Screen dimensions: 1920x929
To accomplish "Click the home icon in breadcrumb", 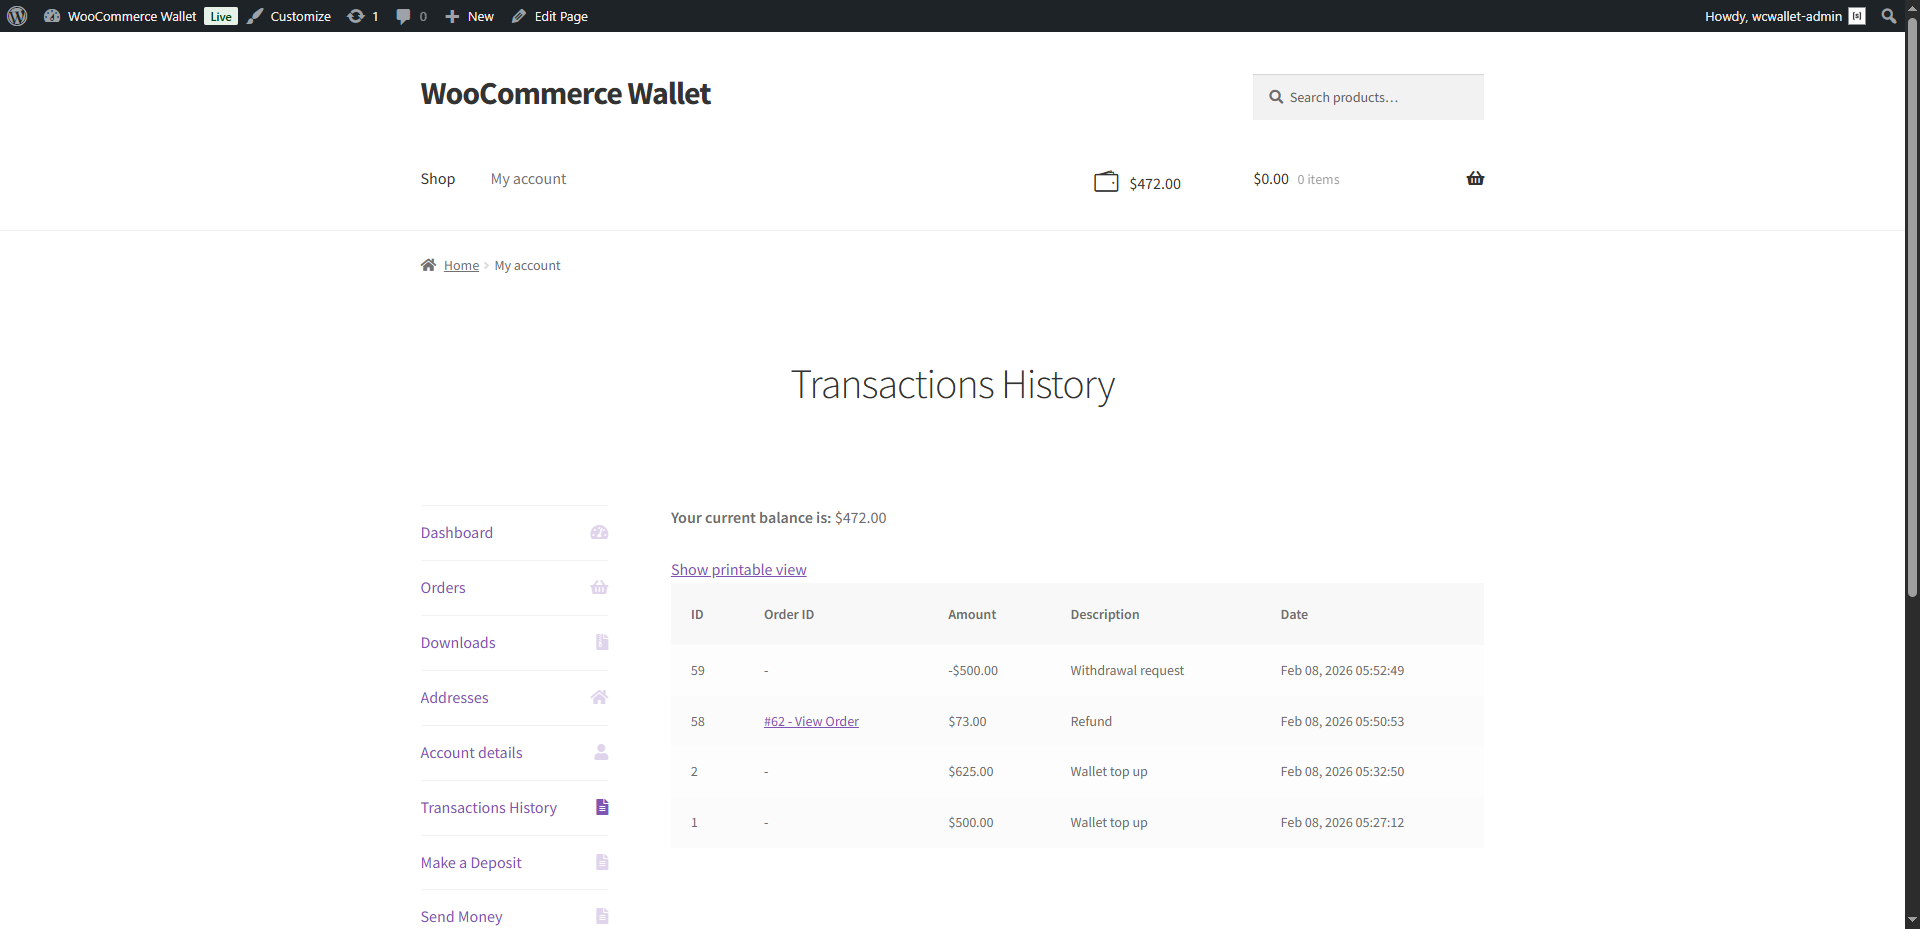I will click(428, 265).
